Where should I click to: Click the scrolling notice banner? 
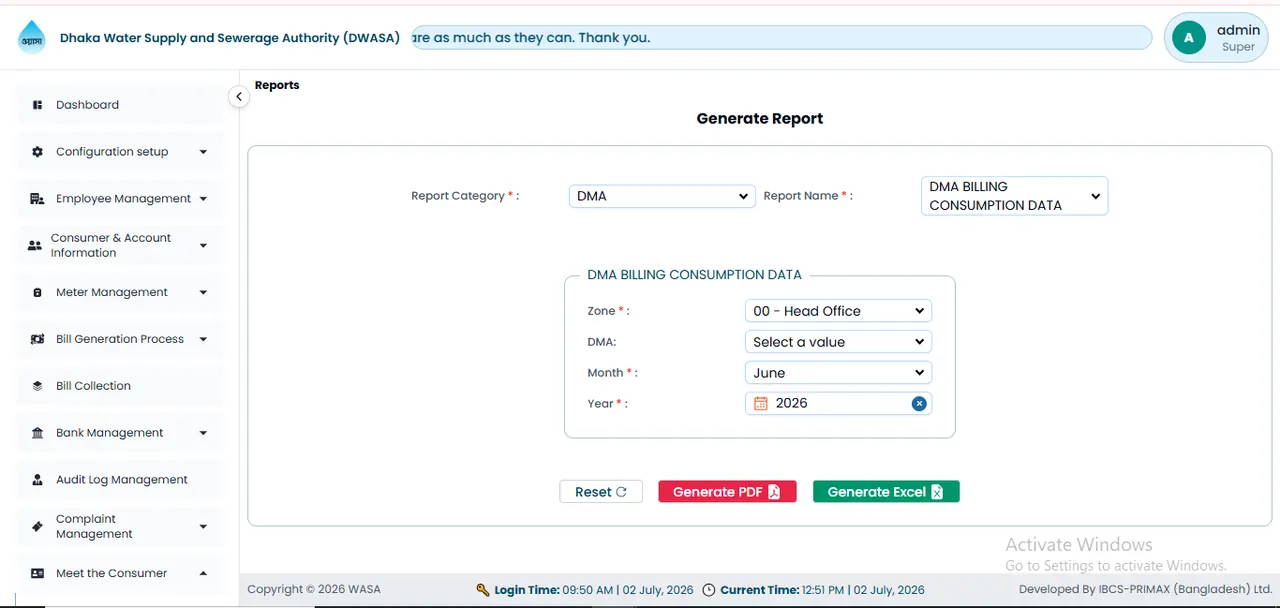click(x=781, y=38)
